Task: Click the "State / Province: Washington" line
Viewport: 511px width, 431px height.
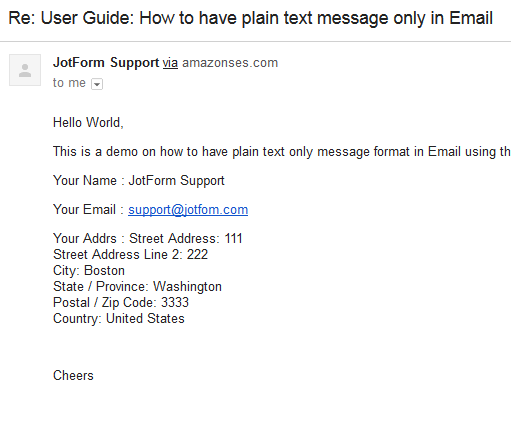Action: (x=137, y=287)
